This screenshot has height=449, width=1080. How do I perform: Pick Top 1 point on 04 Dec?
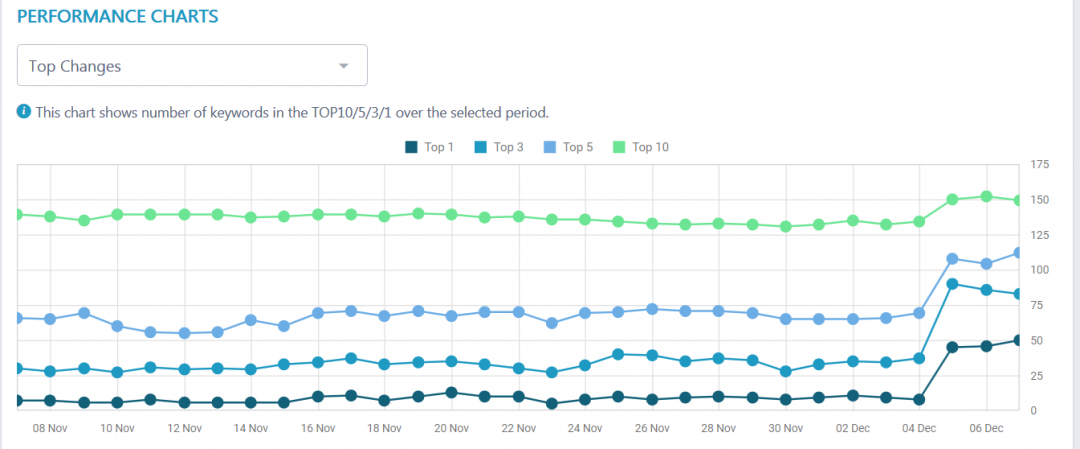point(919,400)
